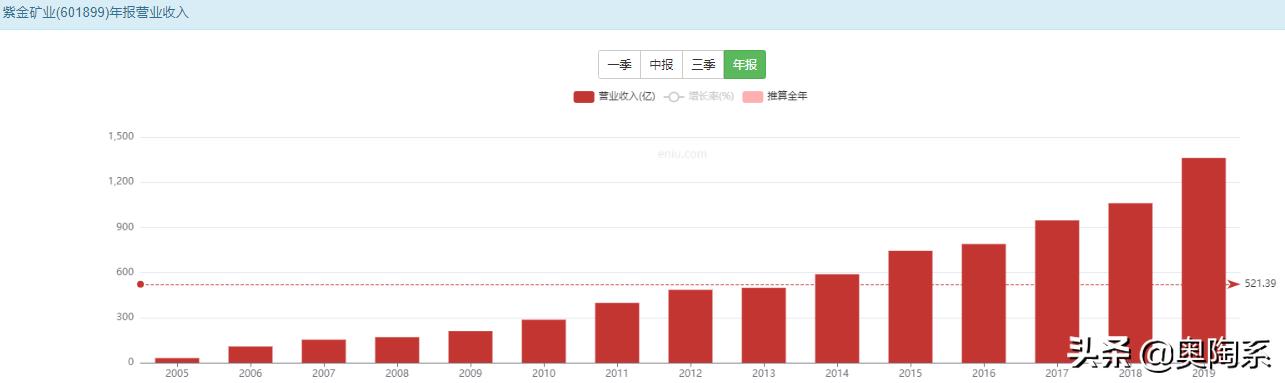Click the 2008 revenue bar

pos(397,350)
